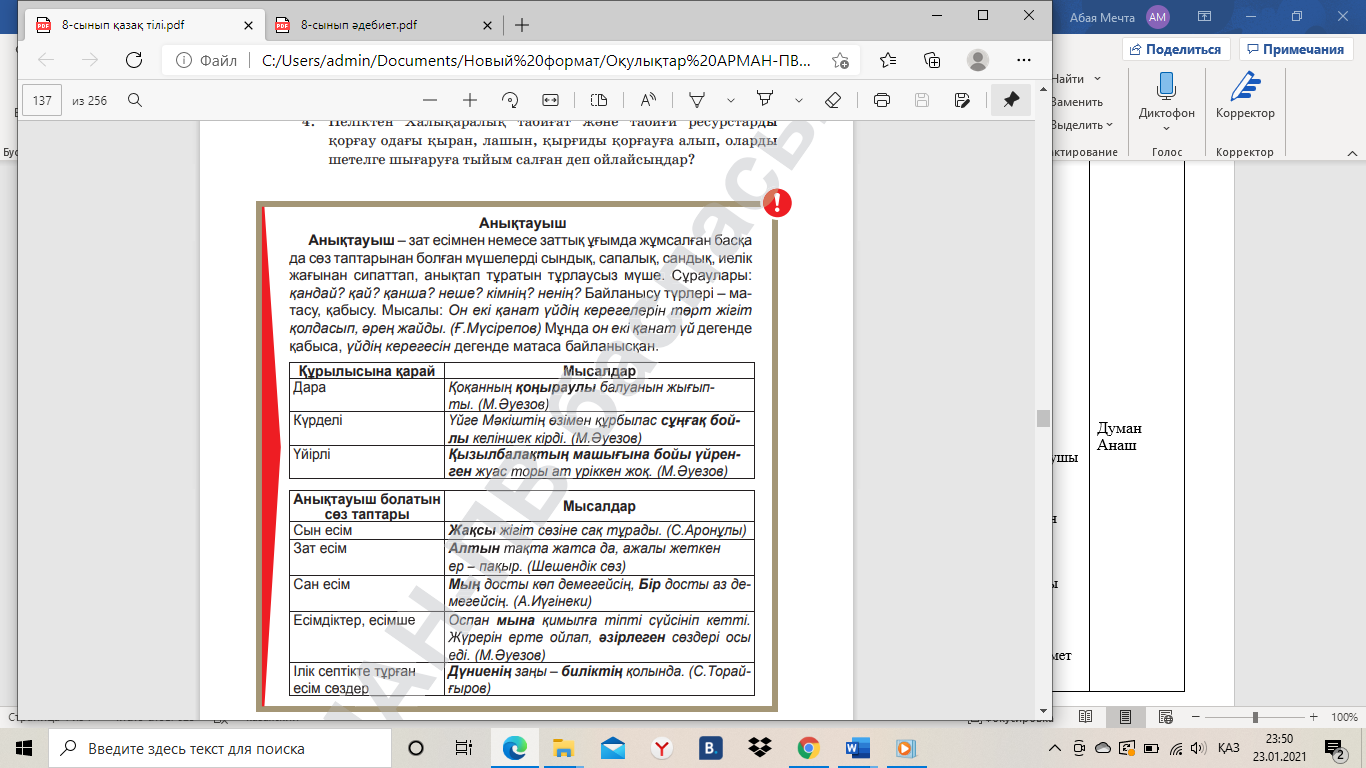1366x768 pixels.
Task: Click the Edge back navigation arrow
Action: coord(46,59)
